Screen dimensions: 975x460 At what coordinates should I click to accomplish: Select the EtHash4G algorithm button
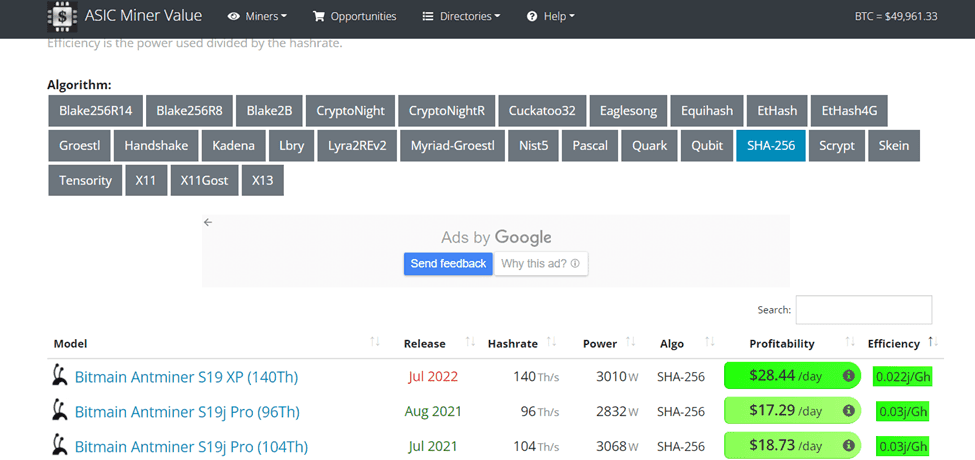(849, 111)
